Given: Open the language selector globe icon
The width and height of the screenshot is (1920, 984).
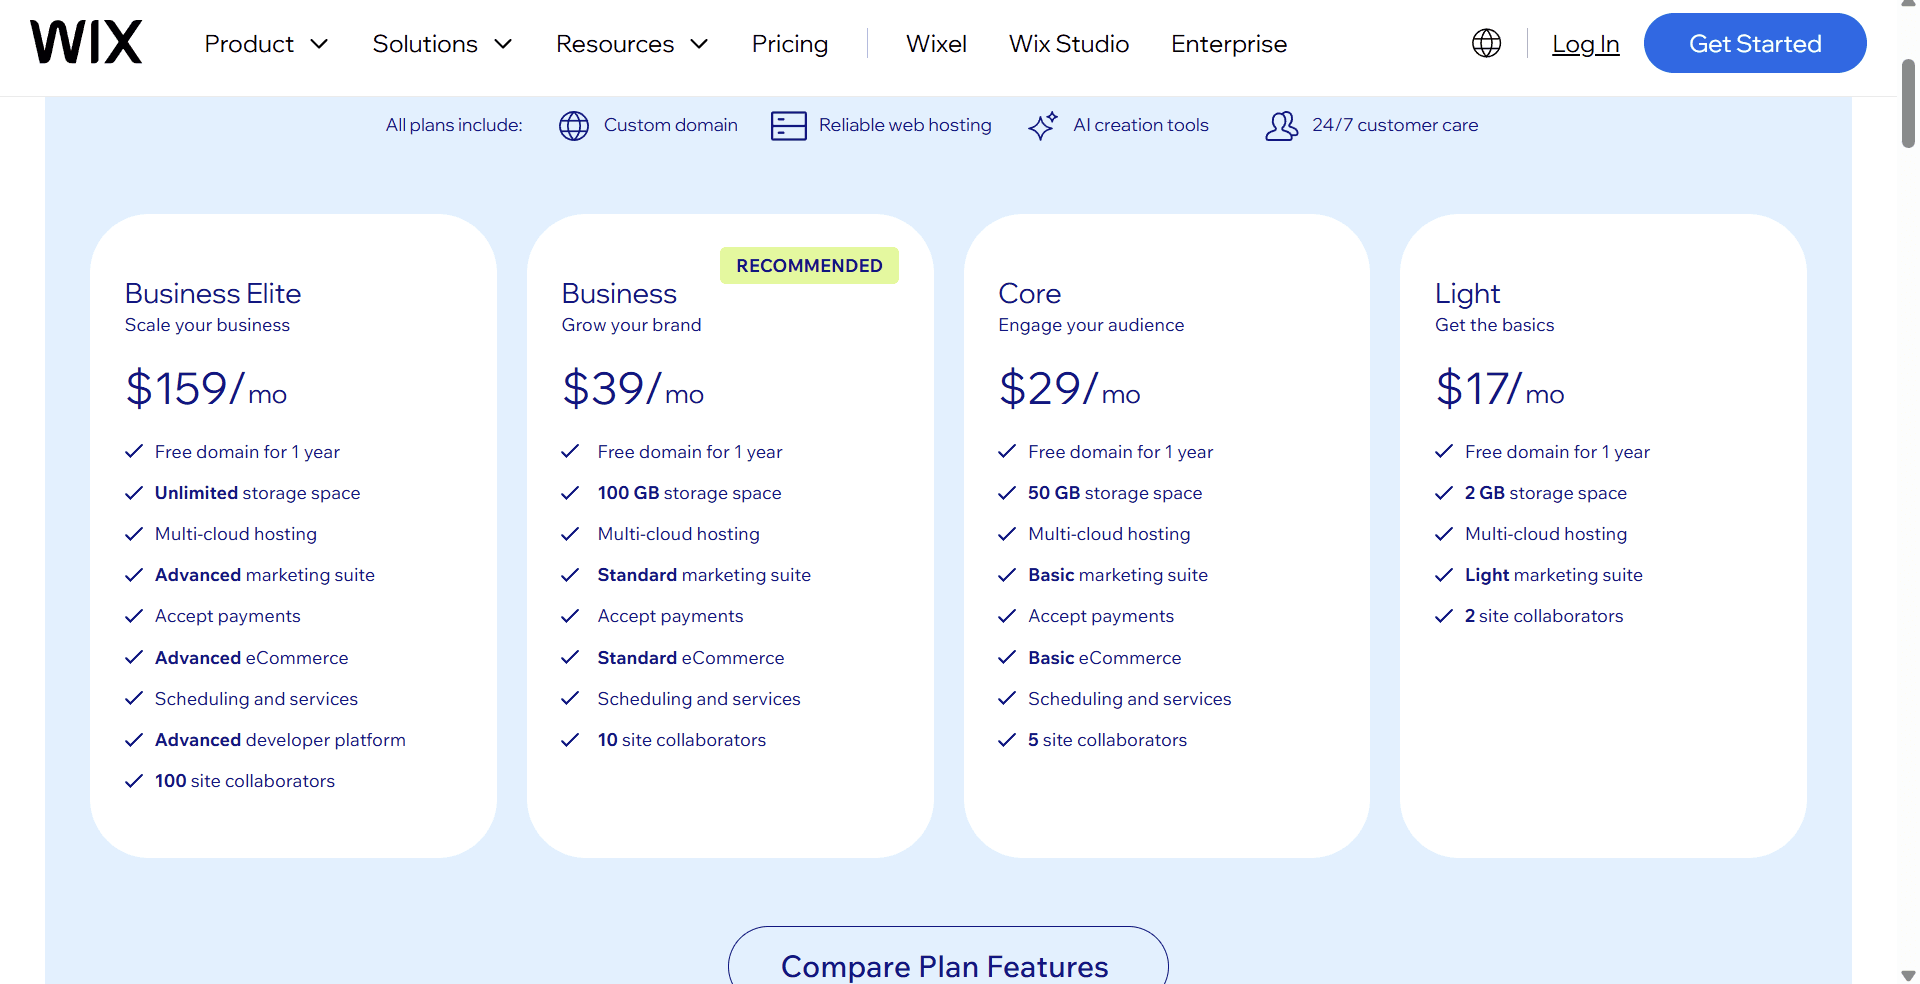Looking at the screenshot, I should click(1486, 43).
